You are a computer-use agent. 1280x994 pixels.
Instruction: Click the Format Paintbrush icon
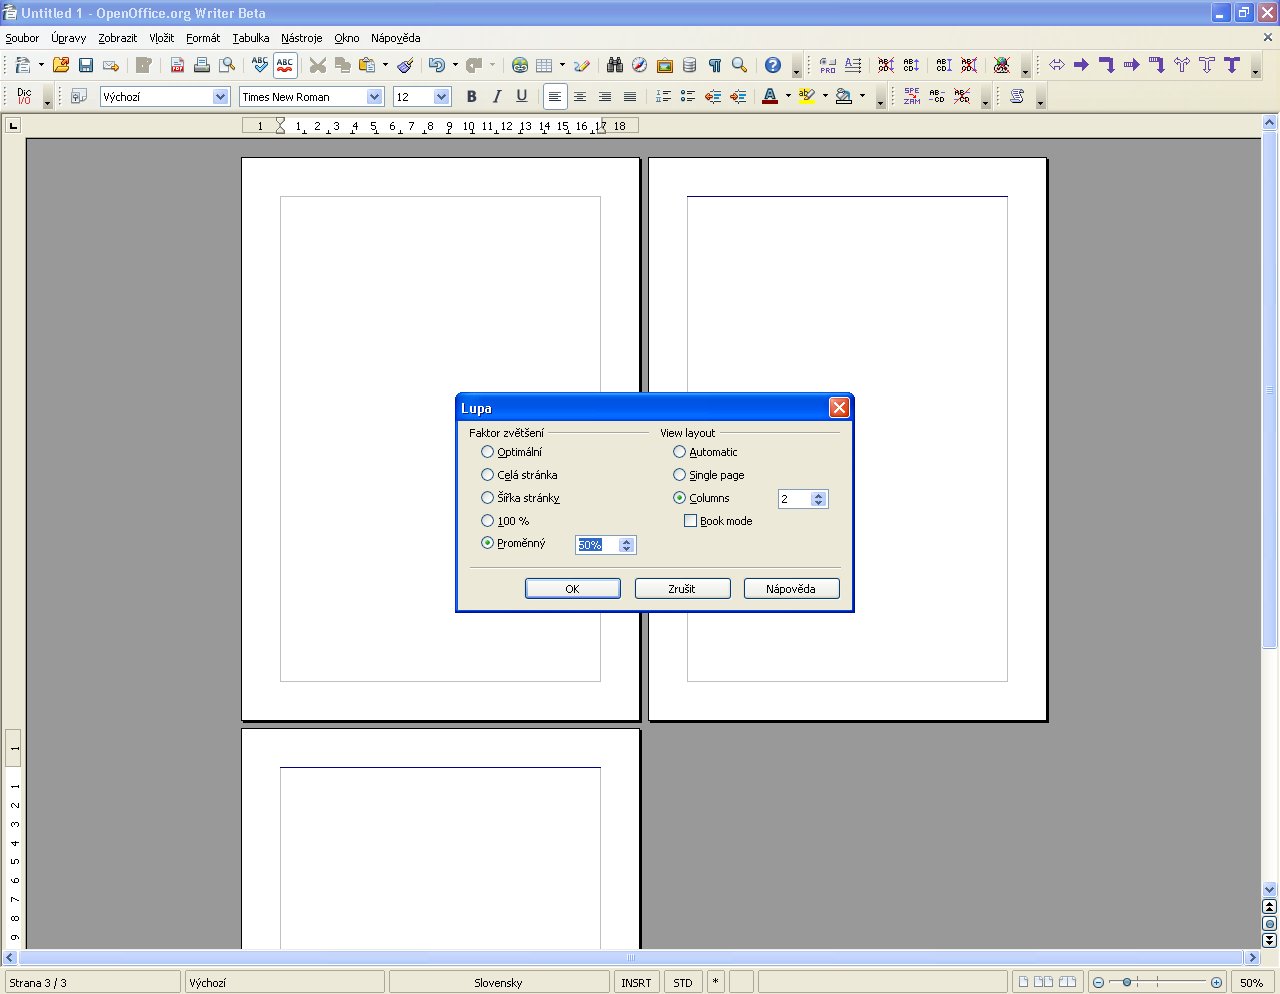[x=405, y=65]
